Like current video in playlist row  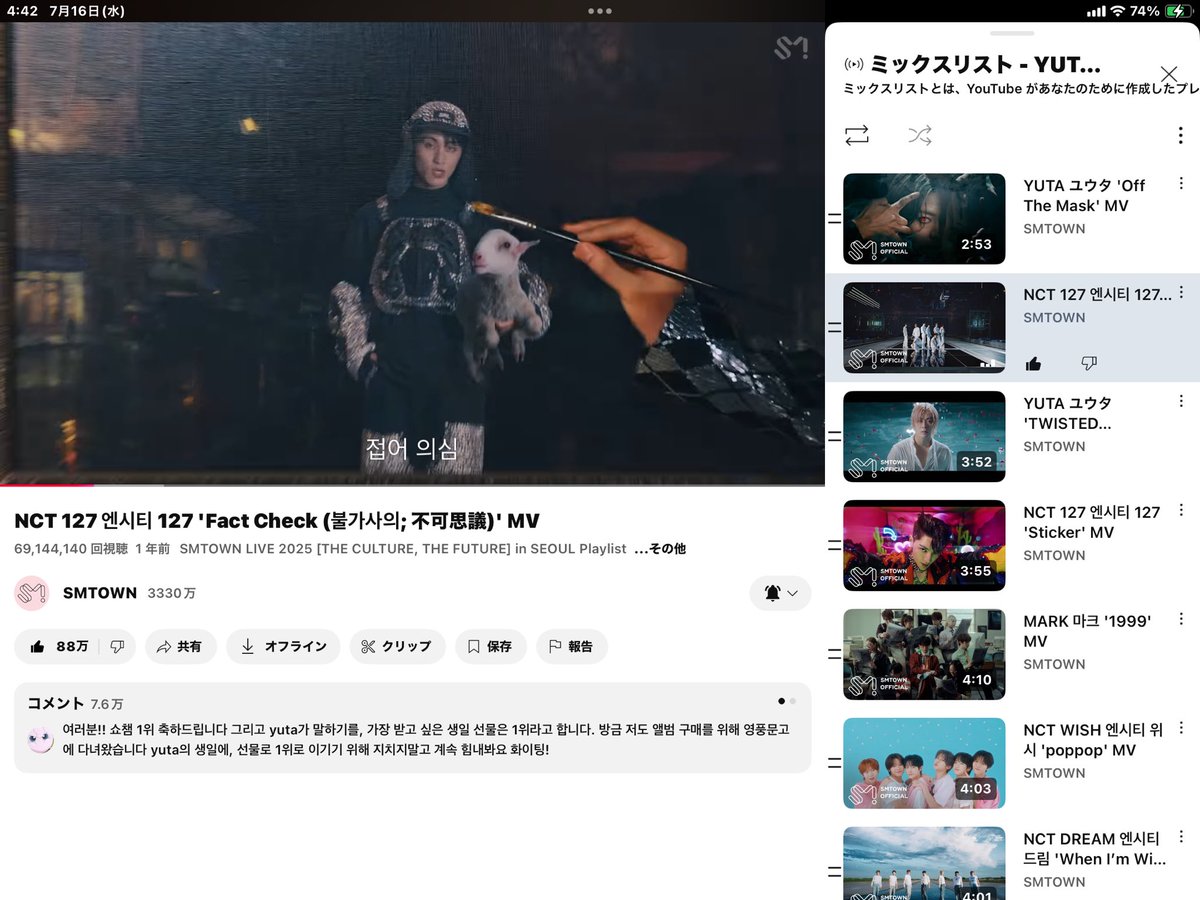(x=1033, y=363)
